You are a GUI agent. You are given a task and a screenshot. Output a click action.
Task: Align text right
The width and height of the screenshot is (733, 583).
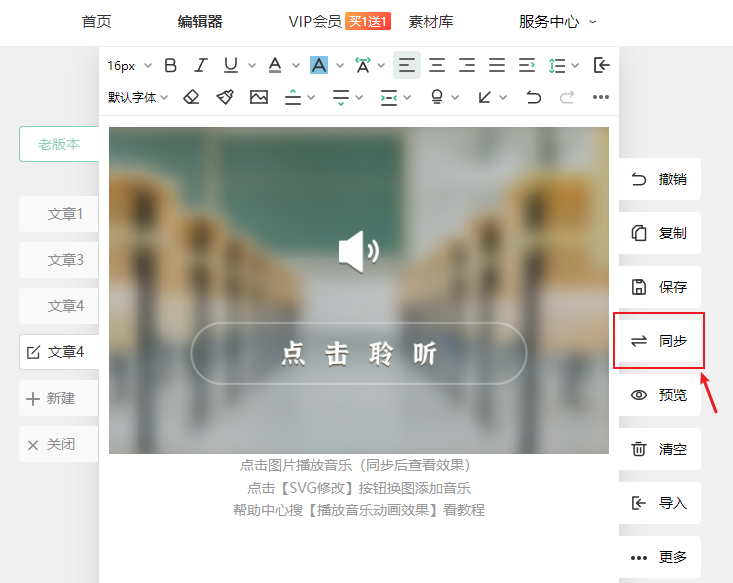467,65
